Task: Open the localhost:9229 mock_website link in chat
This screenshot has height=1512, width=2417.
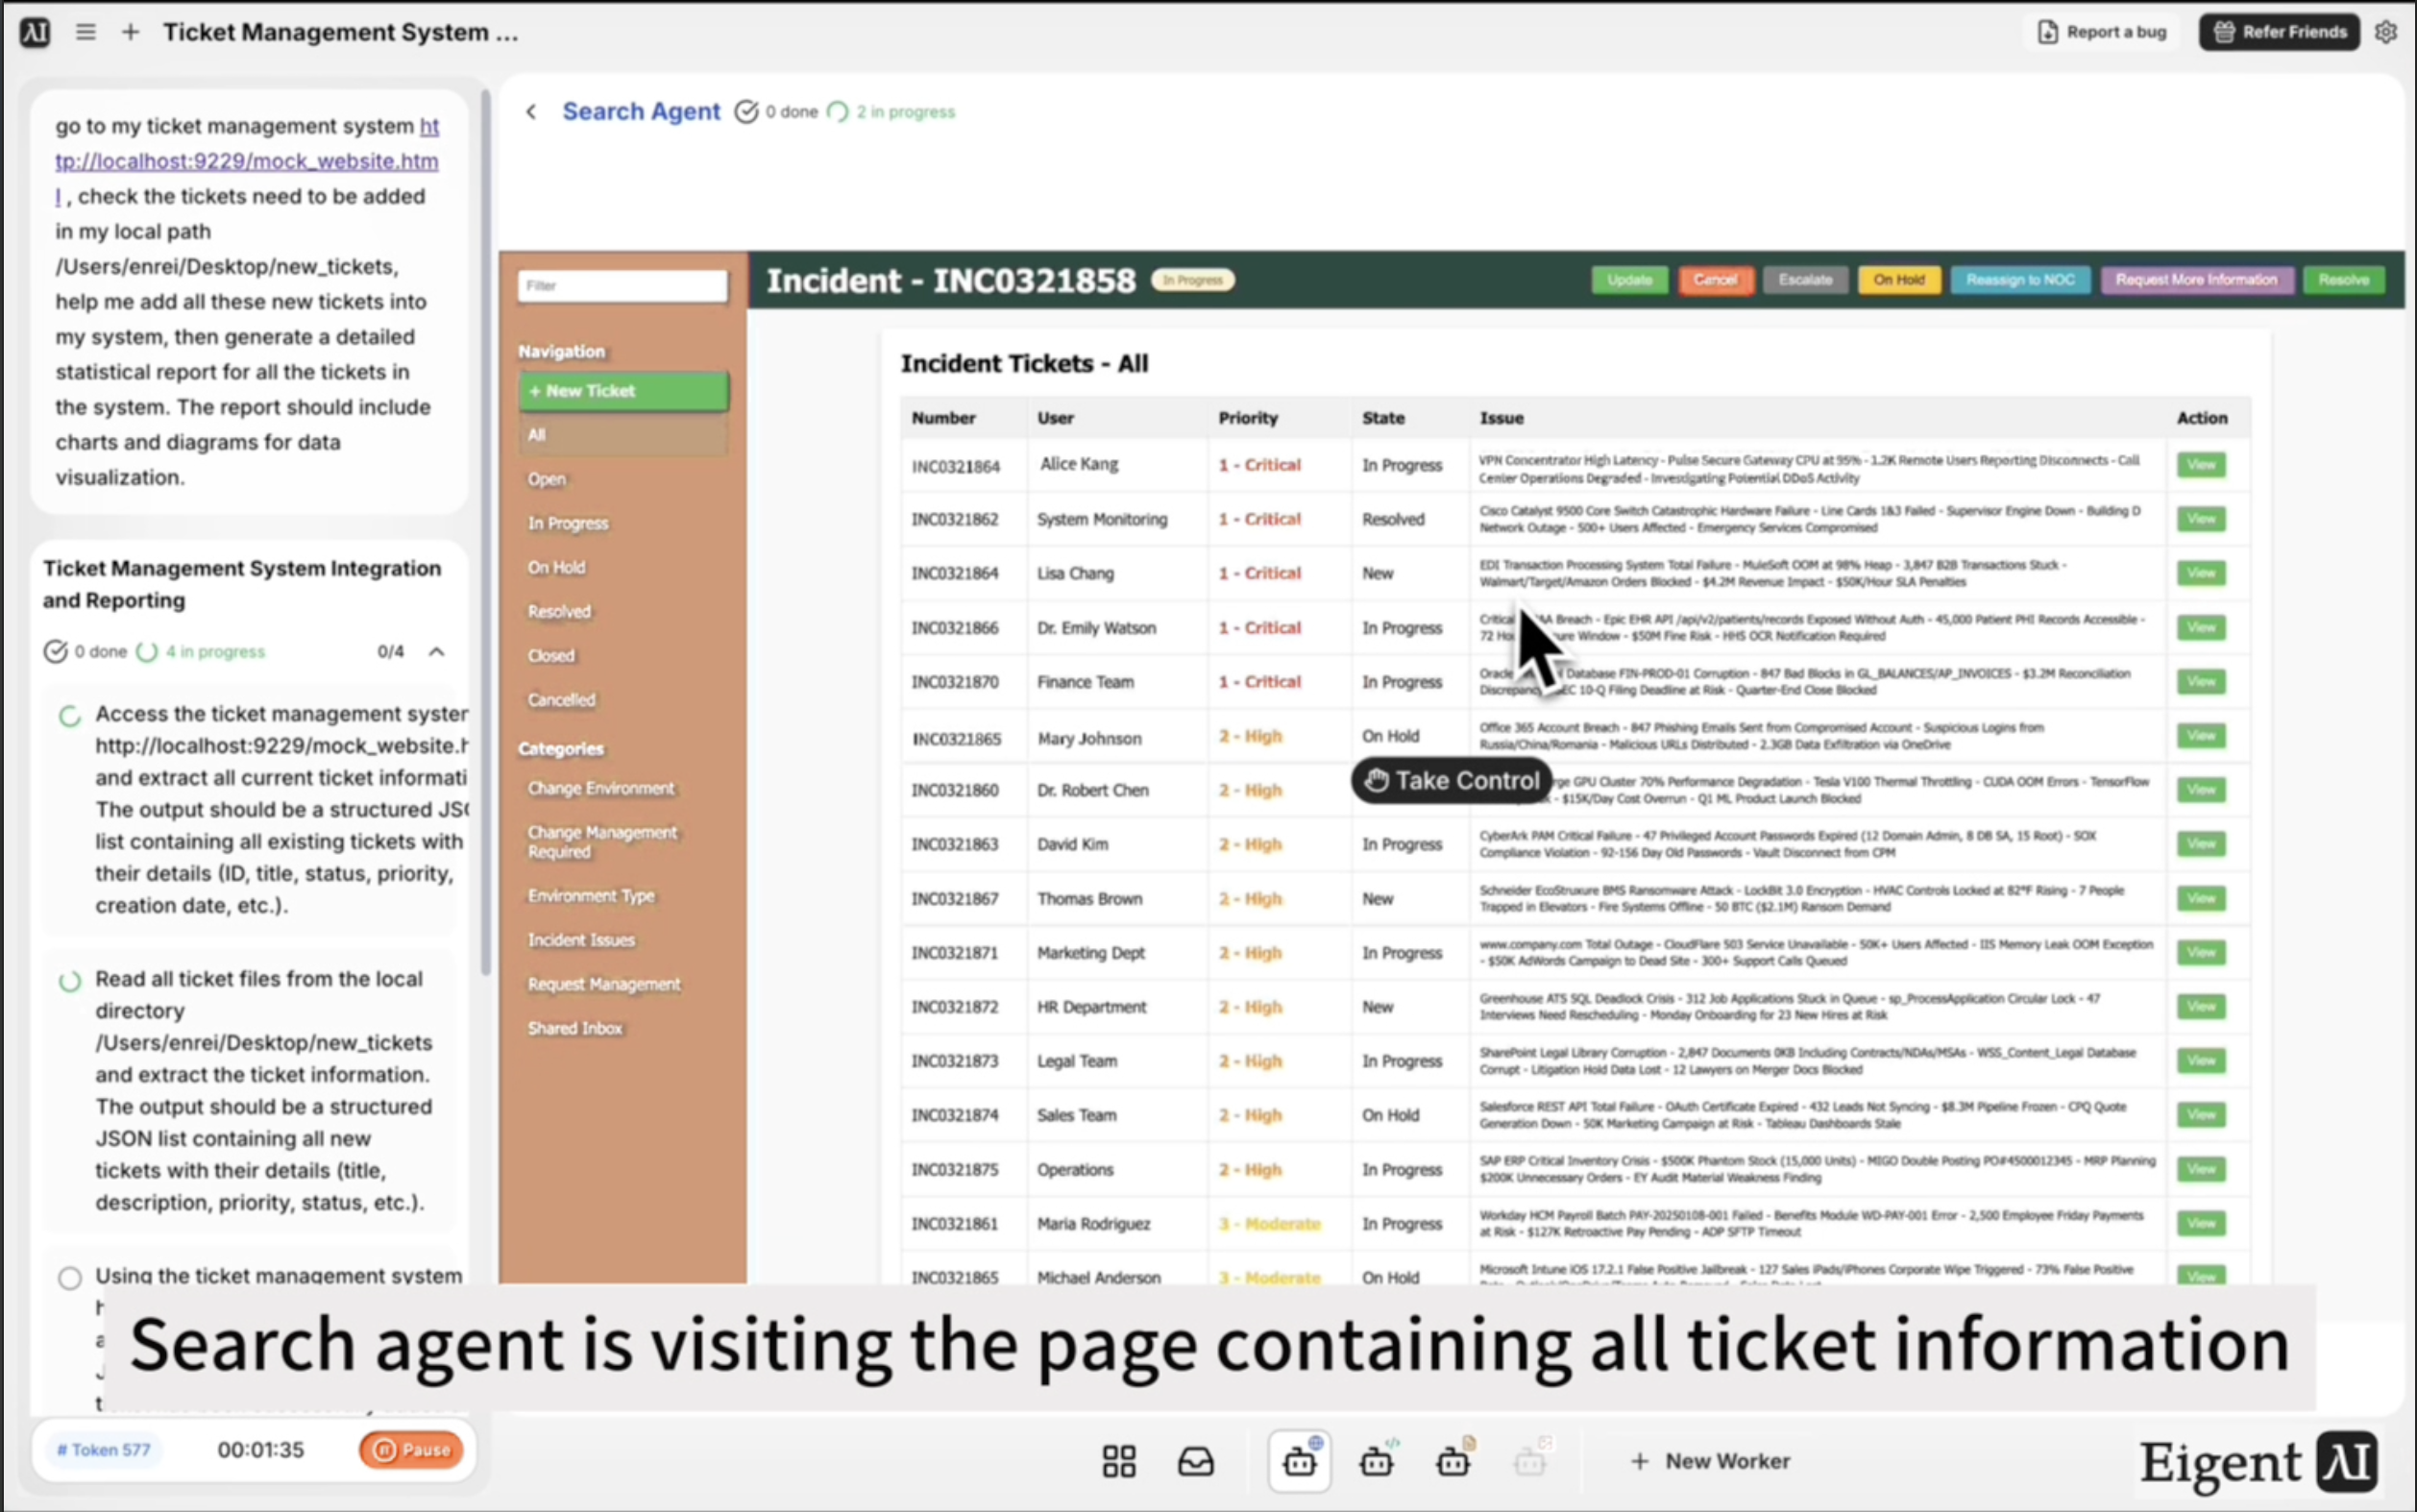Action: click(x=247, y=161)
